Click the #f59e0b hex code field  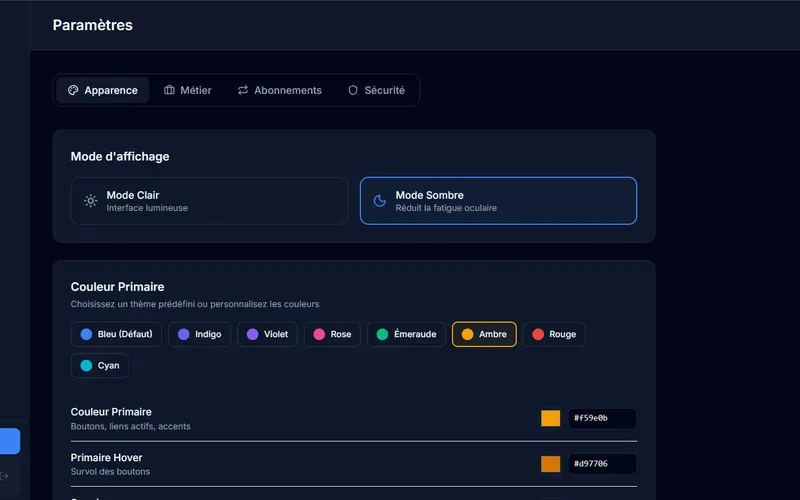pos(603,418)
